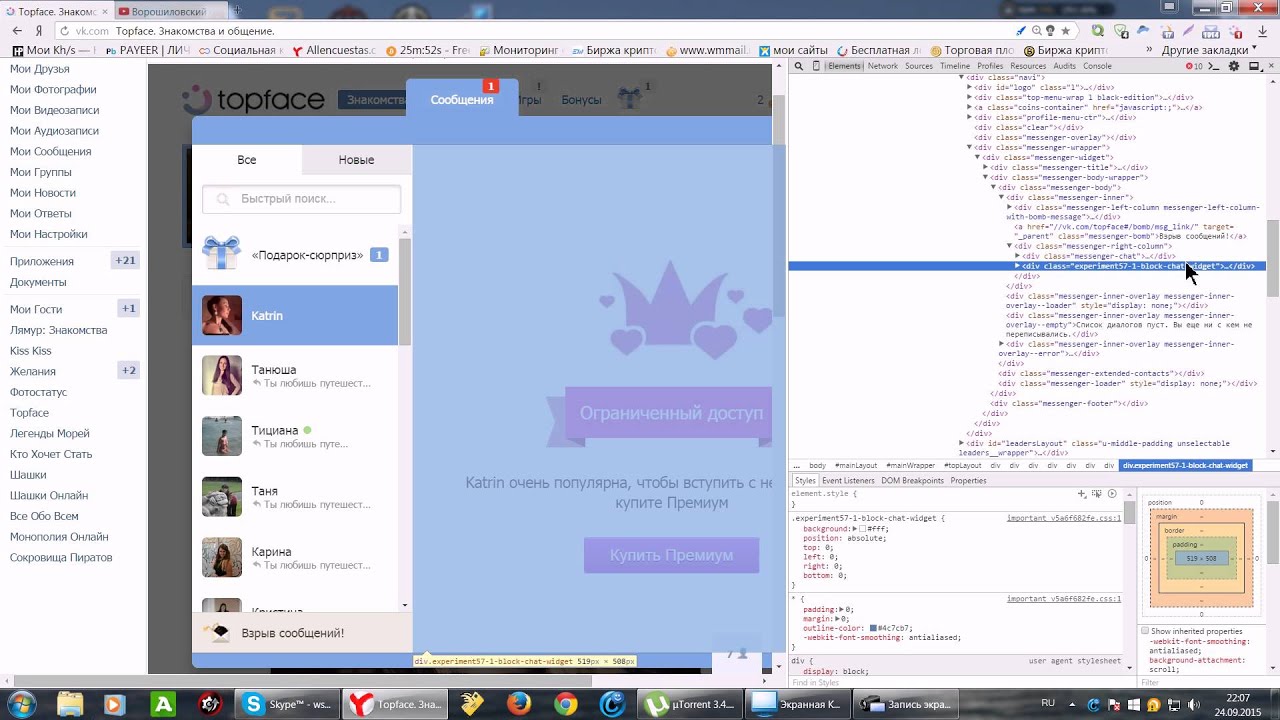Screen dimensions: 1280x720
Task: Open µTorrent from the taskbar
Action: coord(690,704)
